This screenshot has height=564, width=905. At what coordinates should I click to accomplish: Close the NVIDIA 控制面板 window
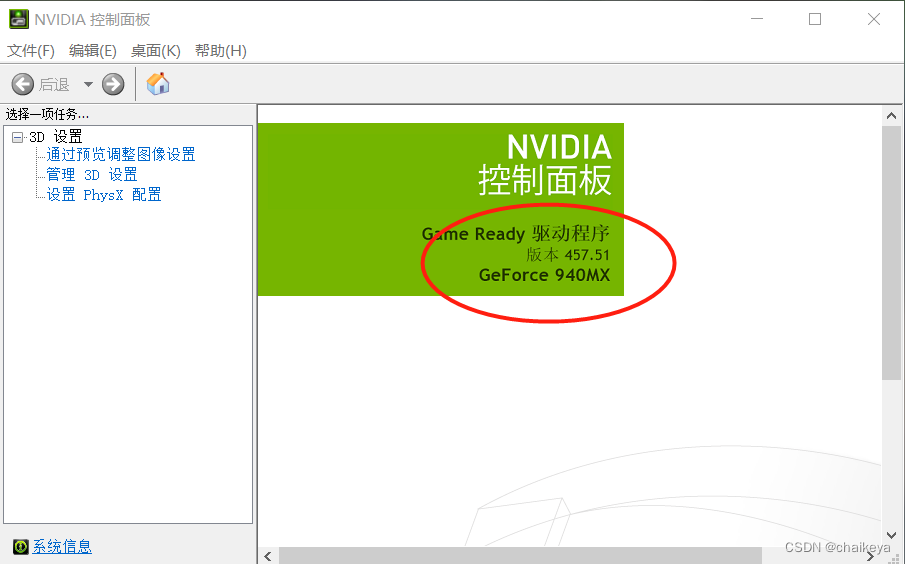pyautogui.click(x=874, y=19)
